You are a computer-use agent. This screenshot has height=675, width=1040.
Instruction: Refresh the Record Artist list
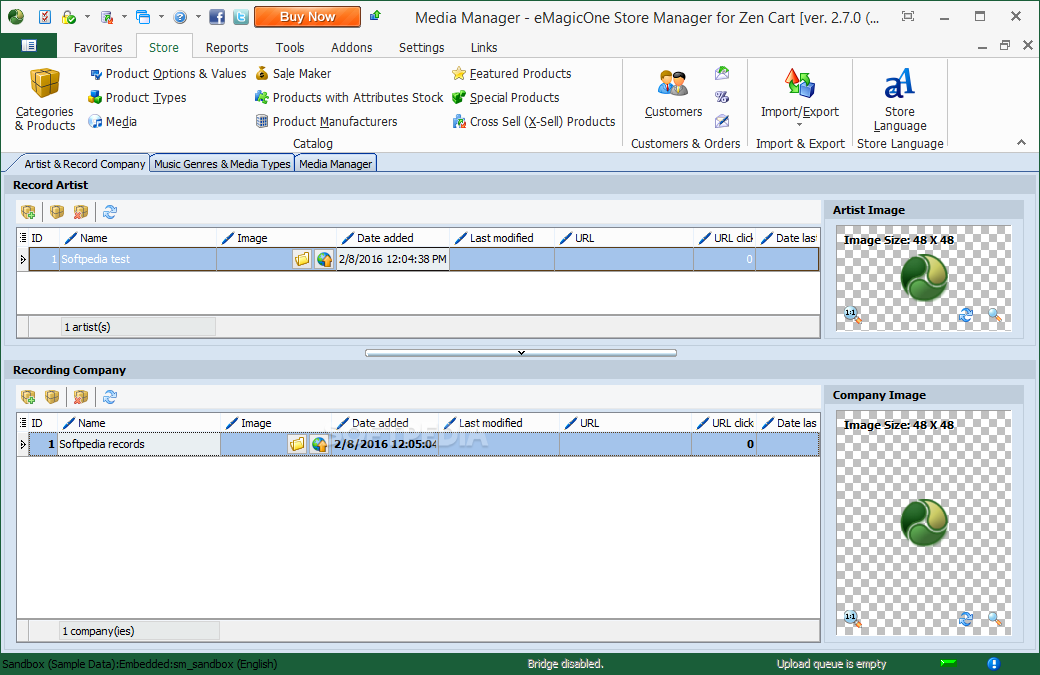coord(110,212)
